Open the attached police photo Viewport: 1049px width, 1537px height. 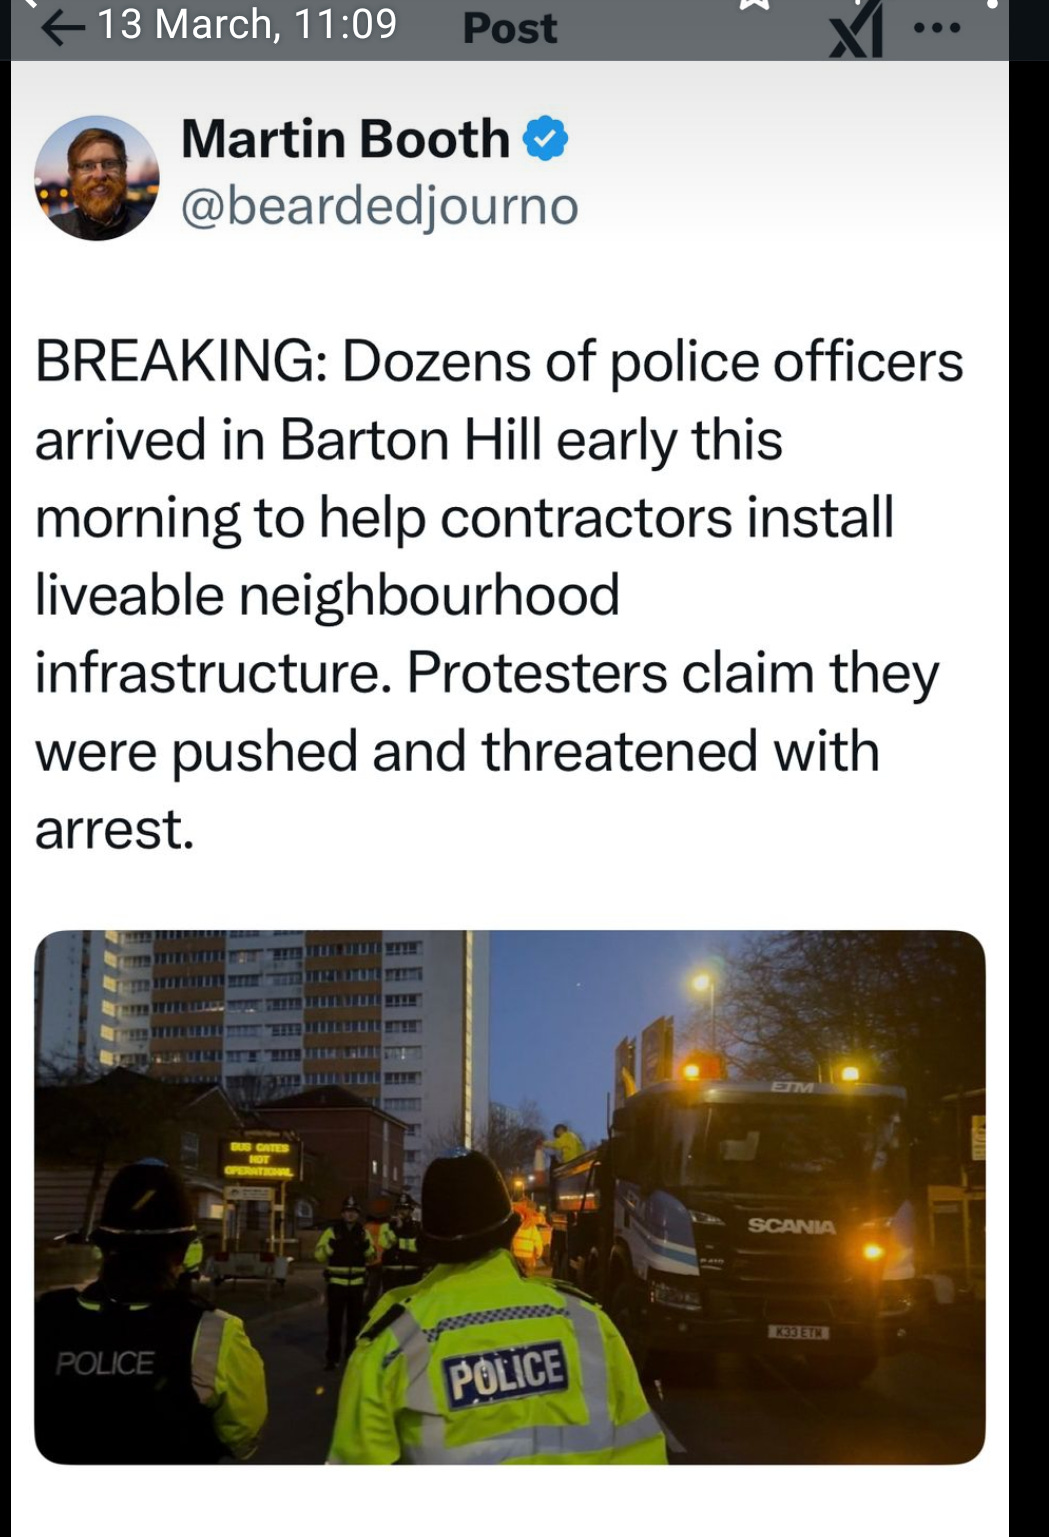click(510, 1197)
